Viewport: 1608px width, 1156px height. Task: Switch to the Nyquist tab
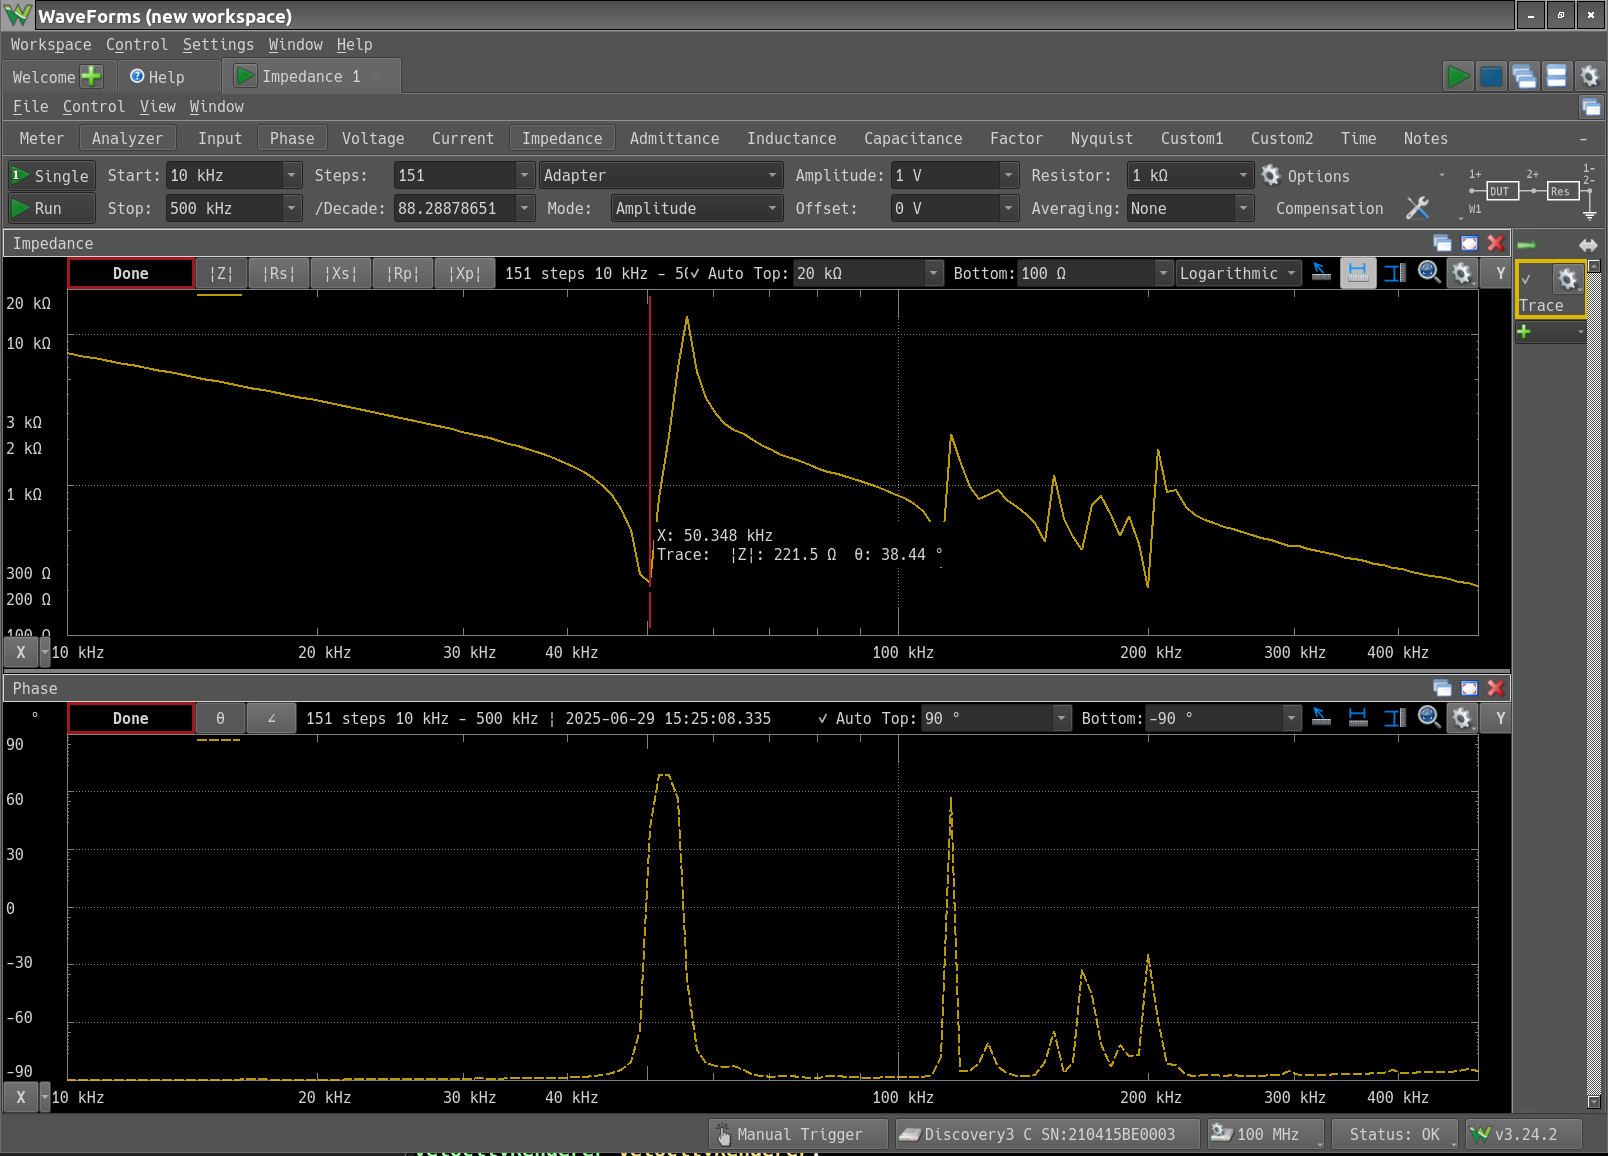1101,138
